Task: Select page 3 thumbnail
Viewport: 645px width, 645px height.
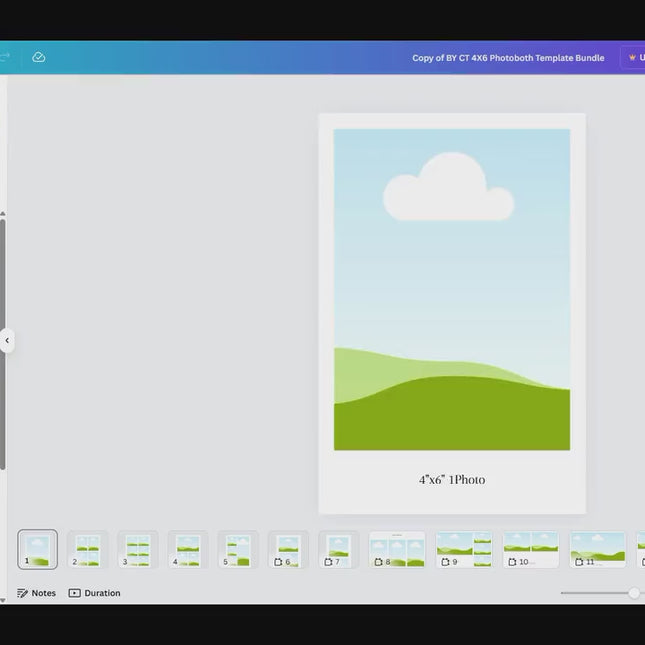Action: pos(138,549)
